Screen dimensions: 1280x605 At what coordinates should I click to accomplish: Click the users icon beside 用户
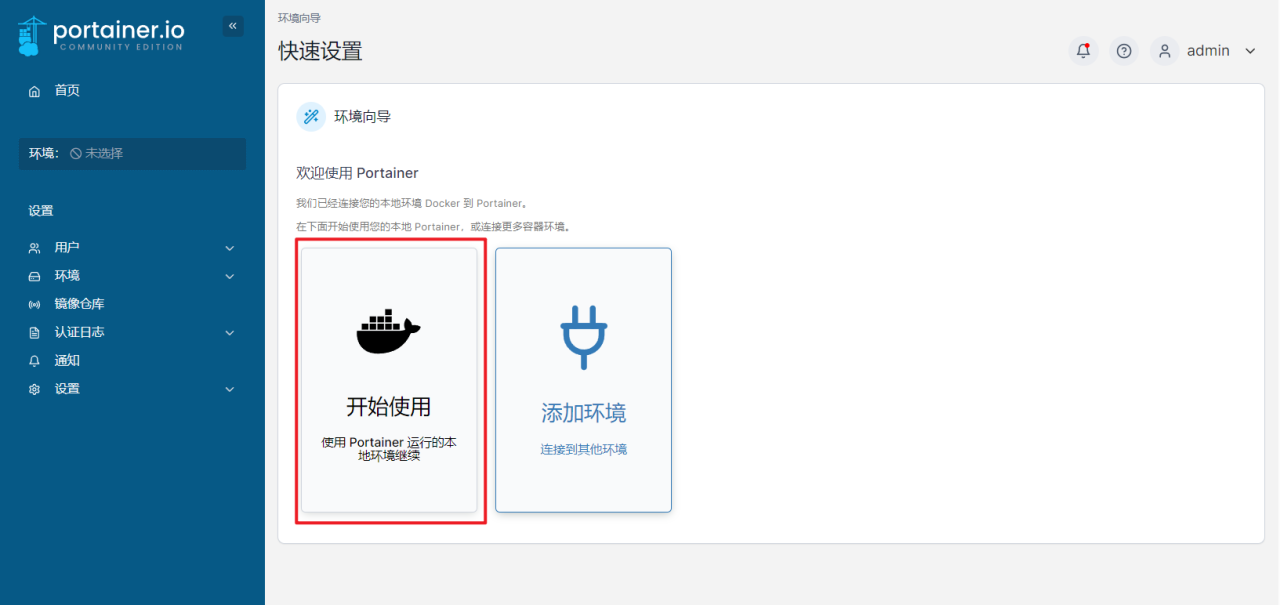point(35,248)
